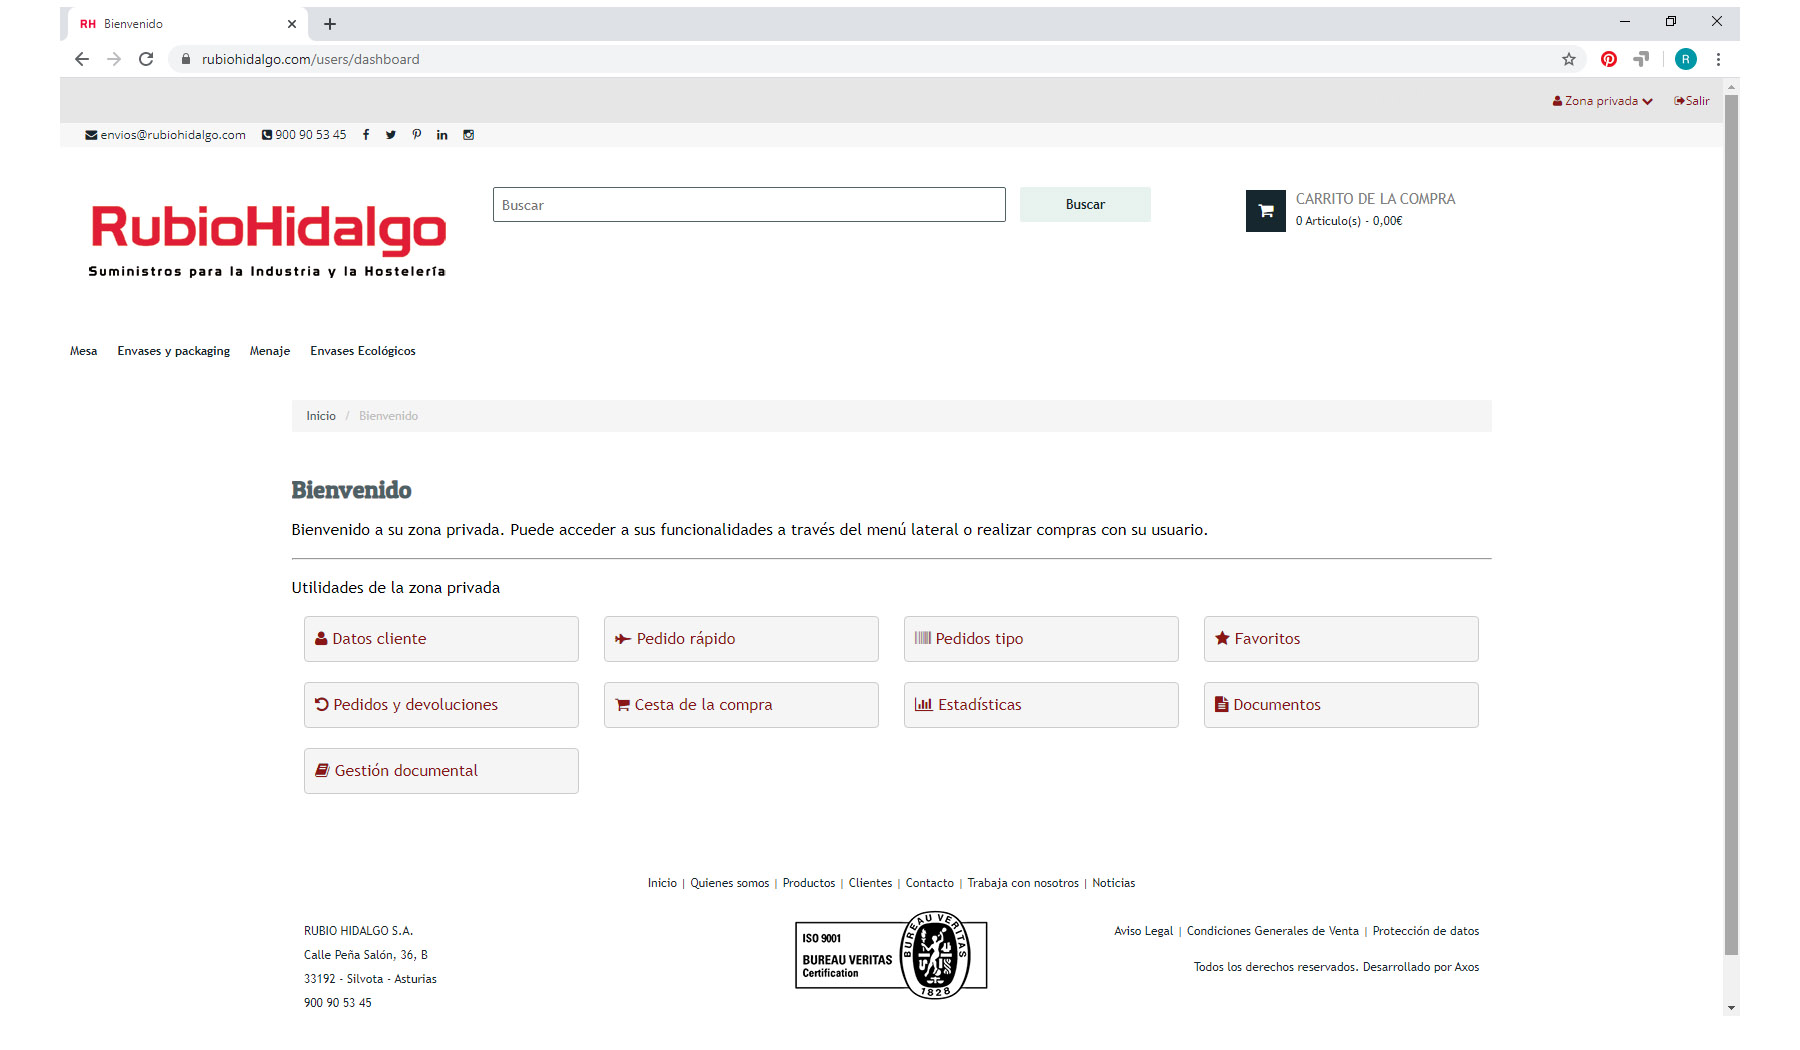
Task: Click the ISO 9001 Bureau Veritas badge
Action: click(x=891, y=955)
